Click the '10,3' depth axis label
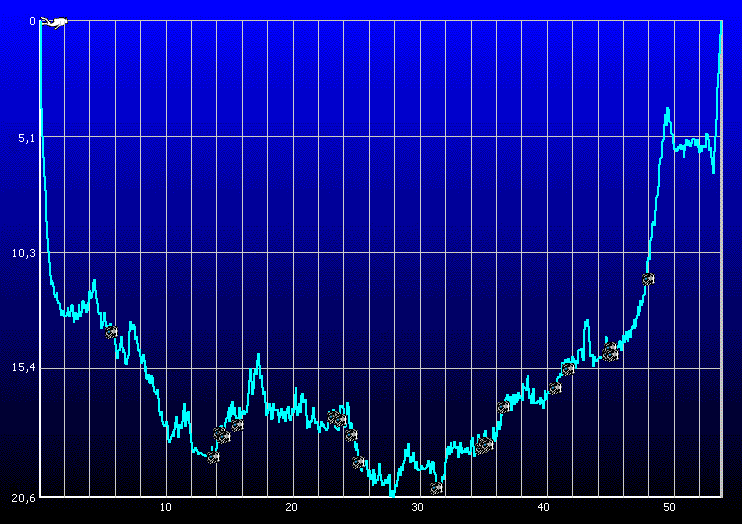Image resolution: width=742 pixels, height=524 pixels. tap(24, 253)
